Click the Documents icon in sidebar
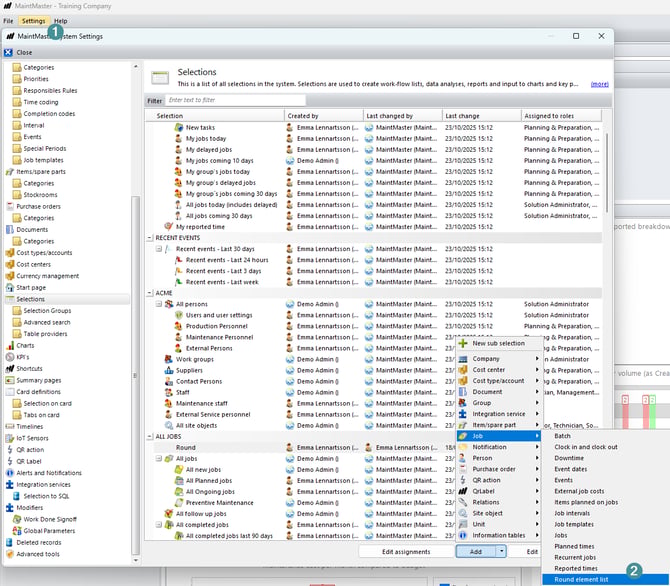 [x=10, y=230]
